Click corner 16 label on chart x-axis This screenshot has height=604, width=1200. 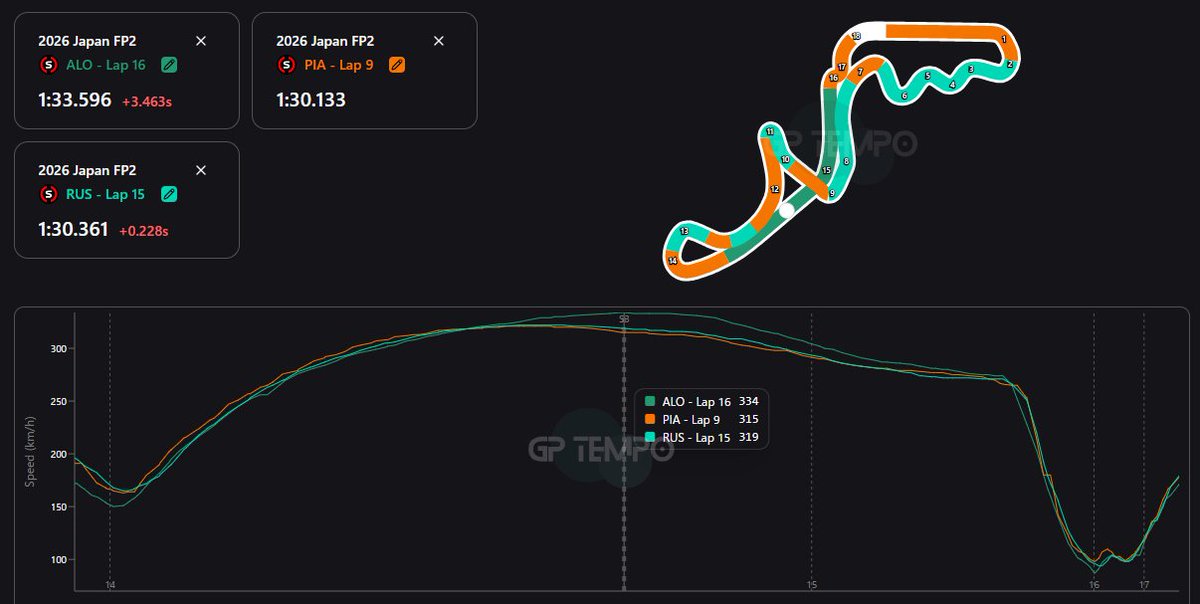pyautogui.click(x=1094, y=585)
